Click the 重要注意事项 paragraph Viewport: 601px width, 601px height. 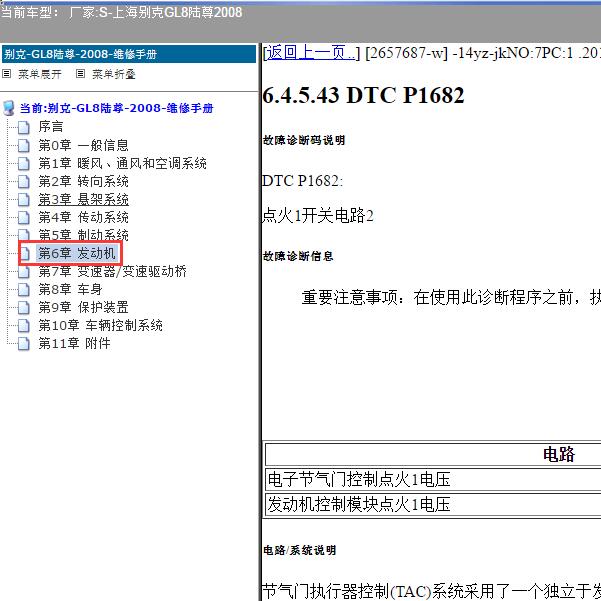[451, 297]
